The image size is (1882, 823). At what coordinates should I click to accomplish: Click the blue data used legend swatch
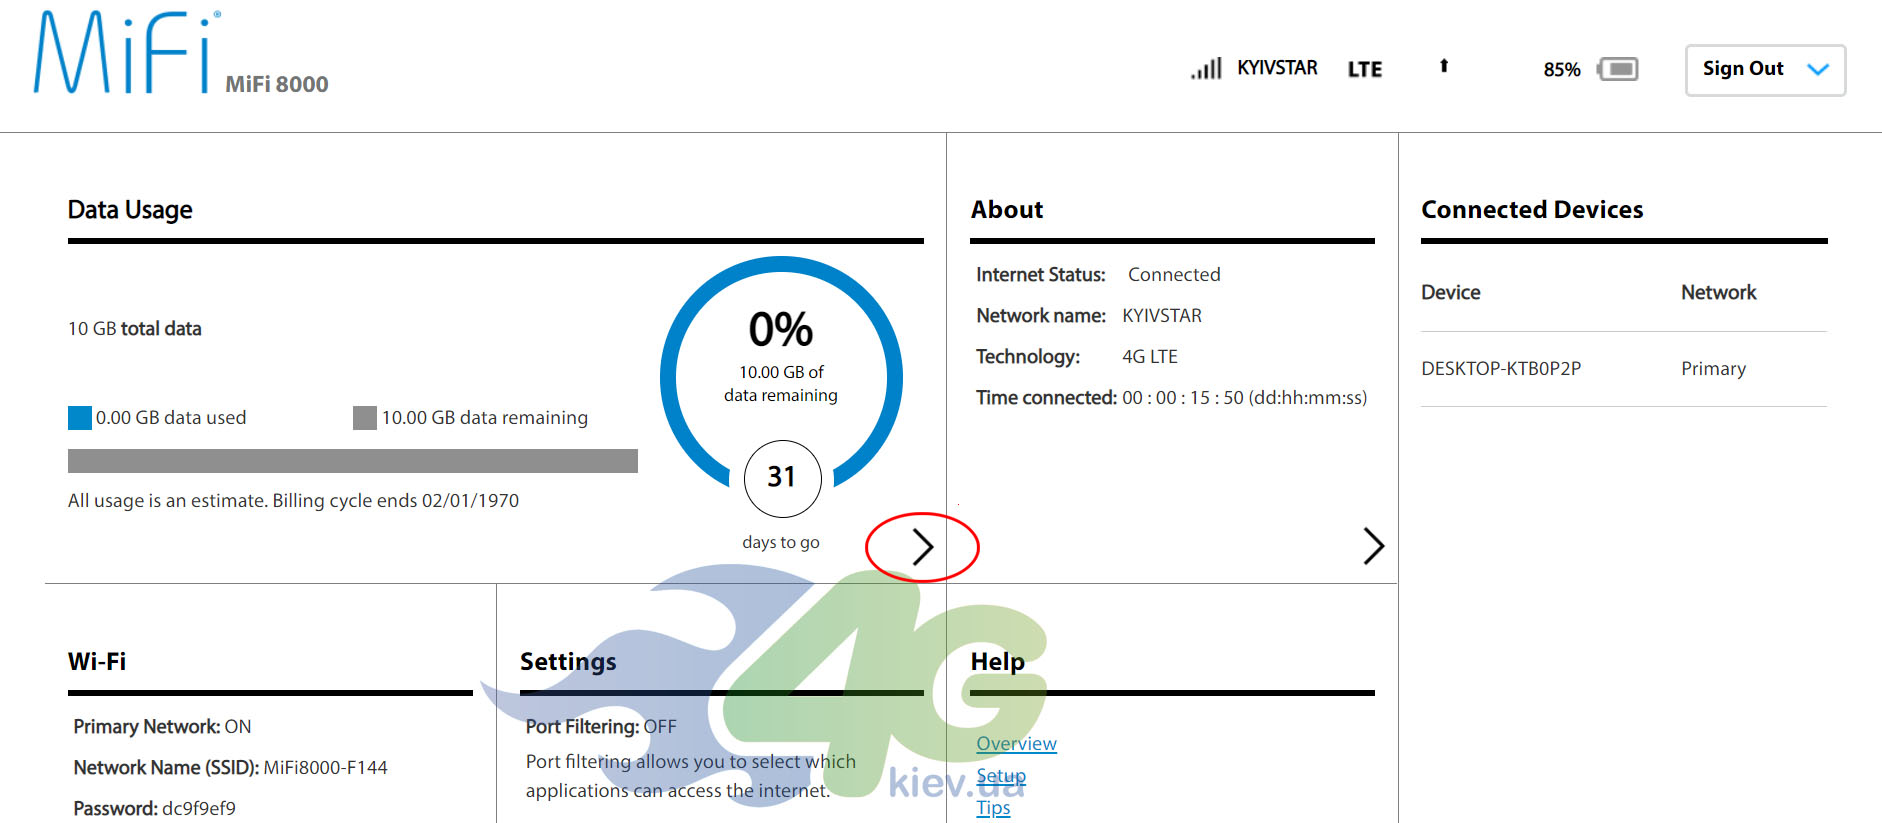pos(80,417)
